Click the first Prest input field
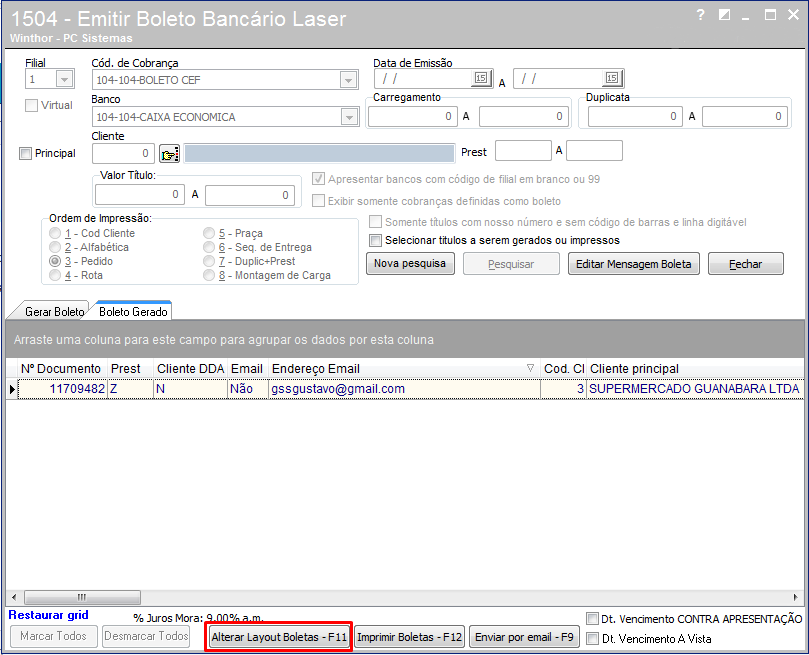The image size is (809, 655). point(523,151)
